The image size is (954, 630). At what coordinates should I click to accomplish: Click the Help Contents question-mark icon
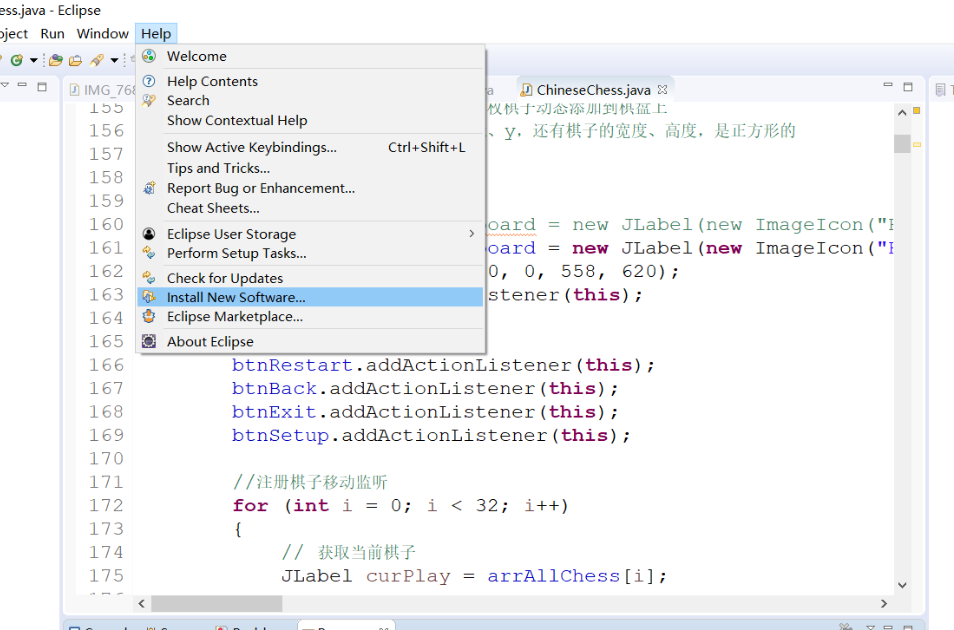[149, 81]
